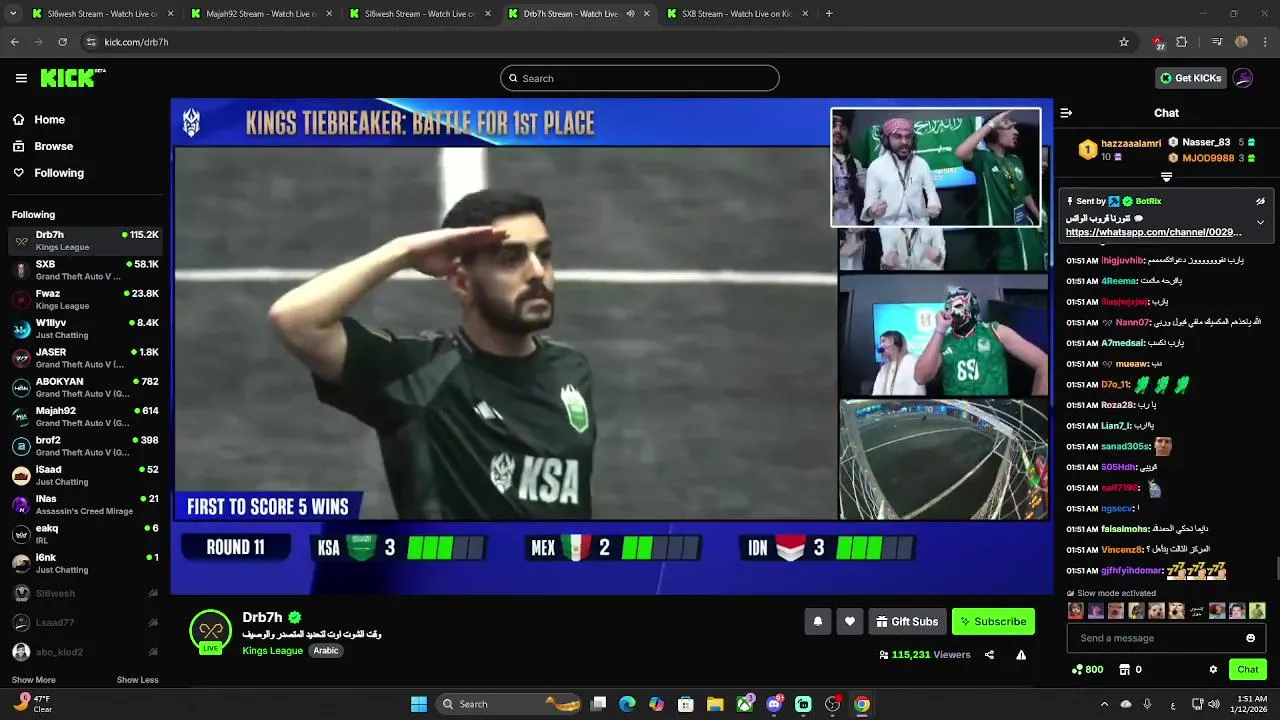Reload the page

click(62, 42)
